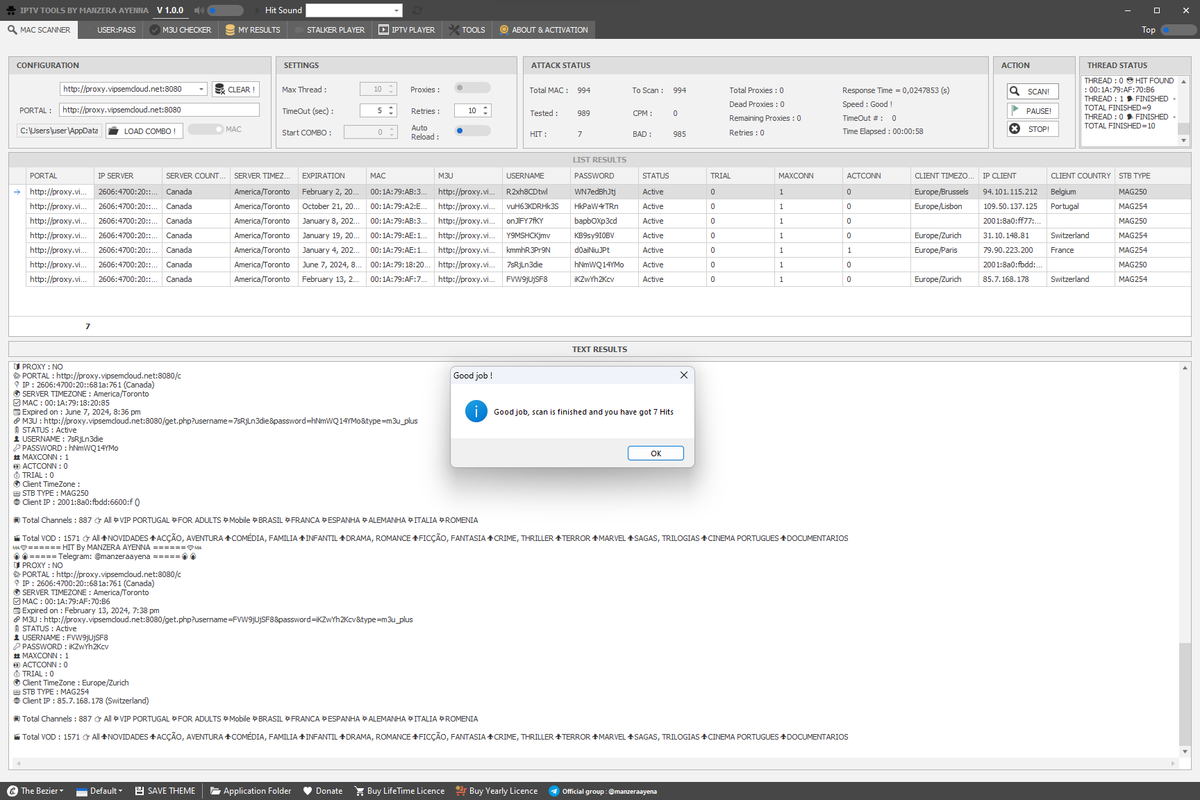Open the TOOLS tab
Viewport: 1200px width, 800px height.
click(467, 30)
